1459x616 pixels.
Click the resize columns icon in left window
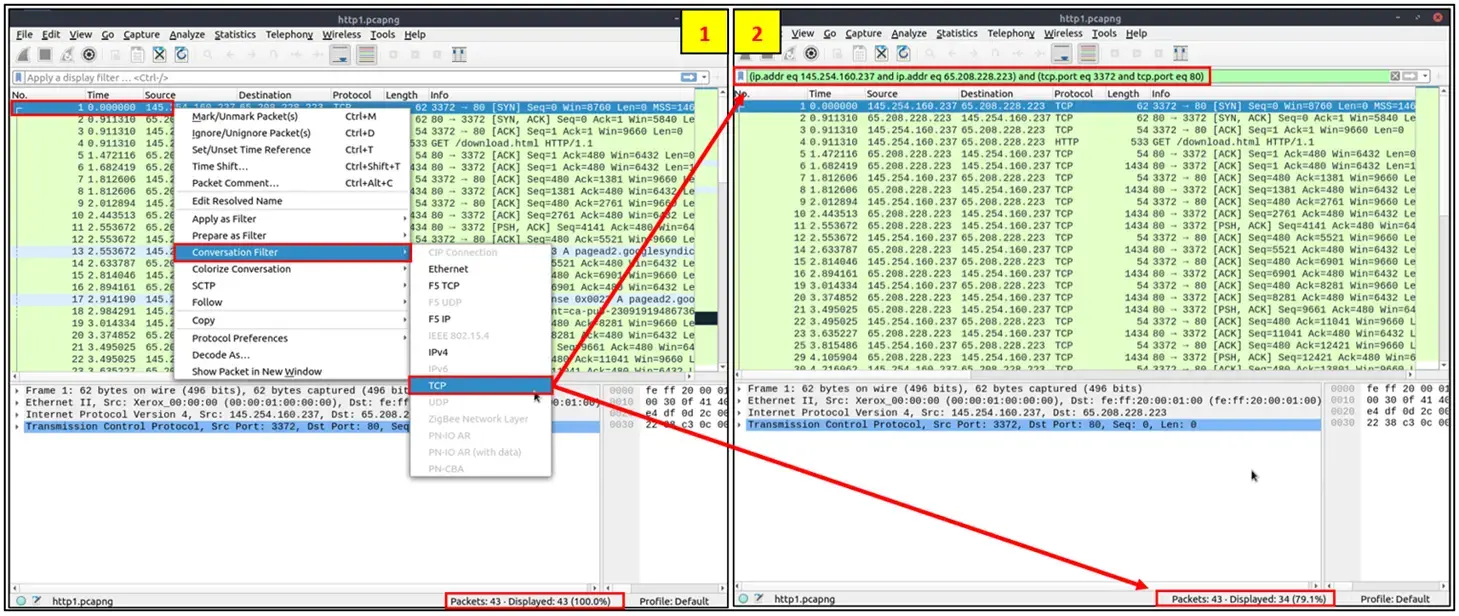click(x=458, y=55)
